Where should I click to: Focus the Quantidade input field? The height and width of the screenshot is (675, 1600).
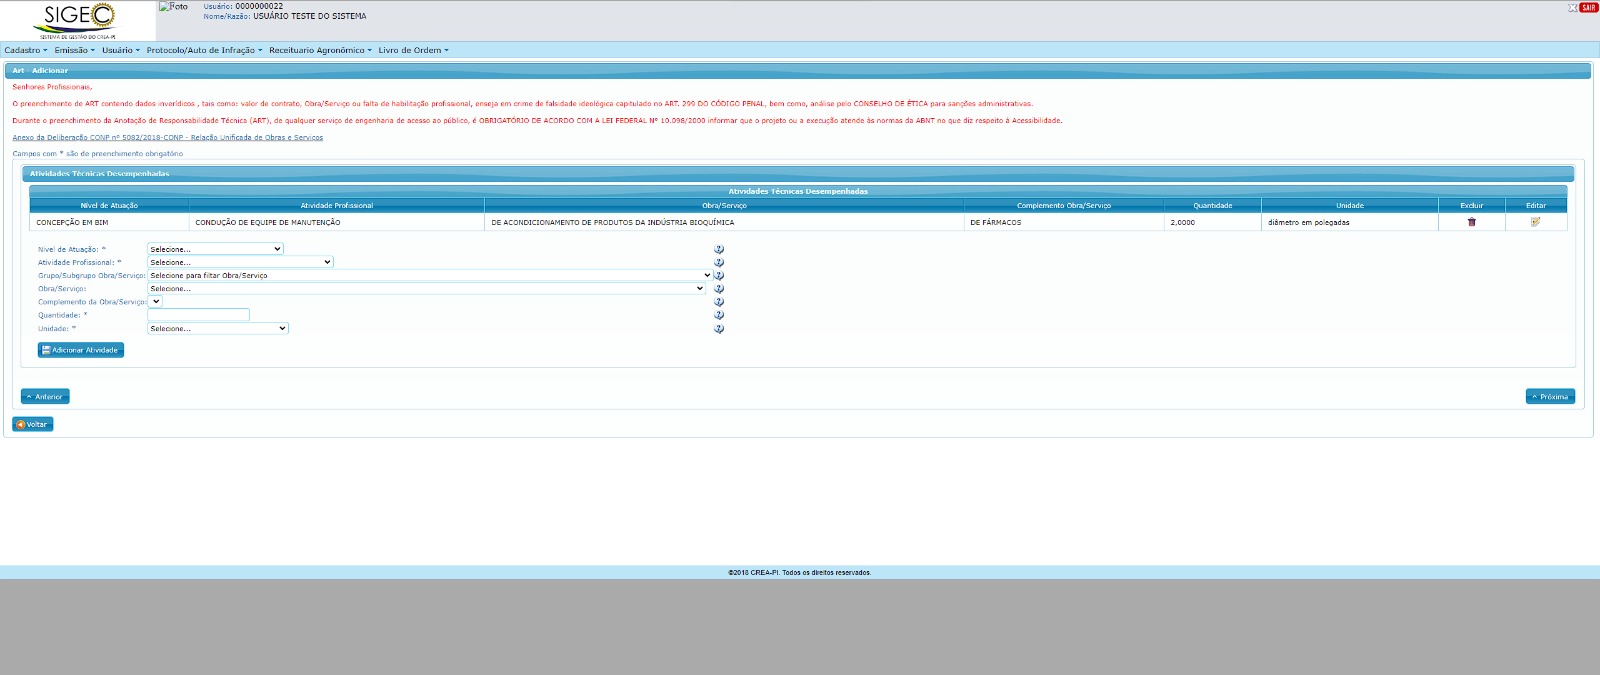tap(198, 315)
